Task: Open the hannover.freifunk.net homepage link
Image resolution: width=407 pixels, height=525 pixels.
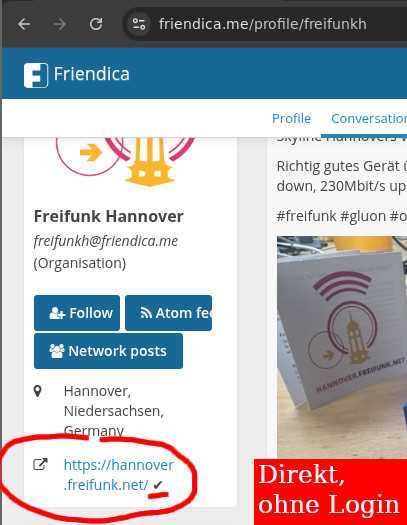Action: 118,475
